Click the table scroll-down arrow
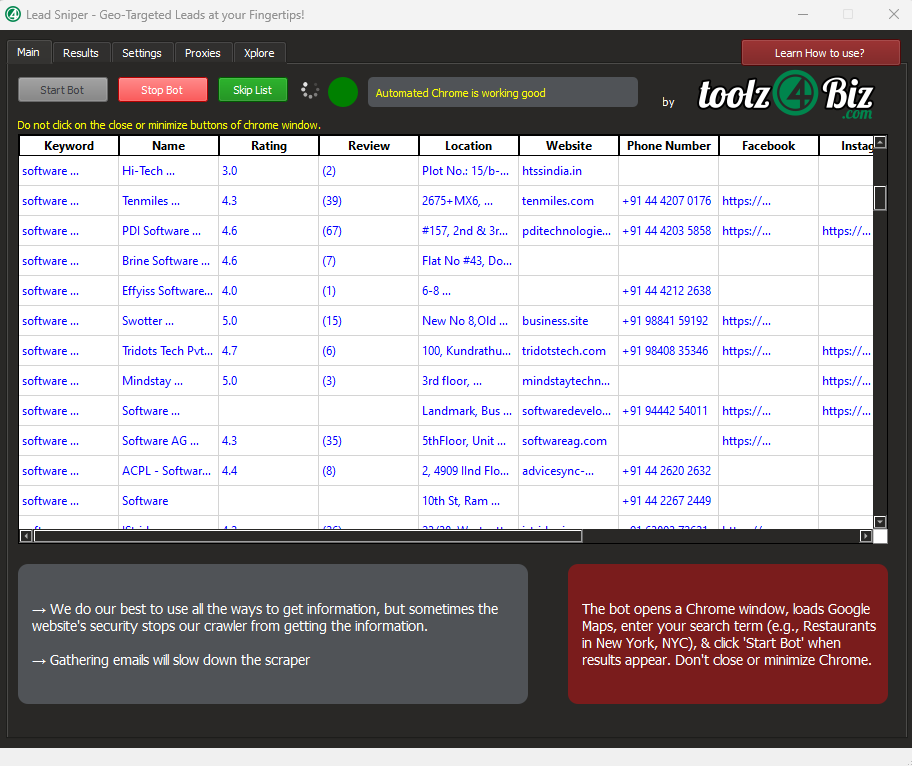 (x=880, y=522)
